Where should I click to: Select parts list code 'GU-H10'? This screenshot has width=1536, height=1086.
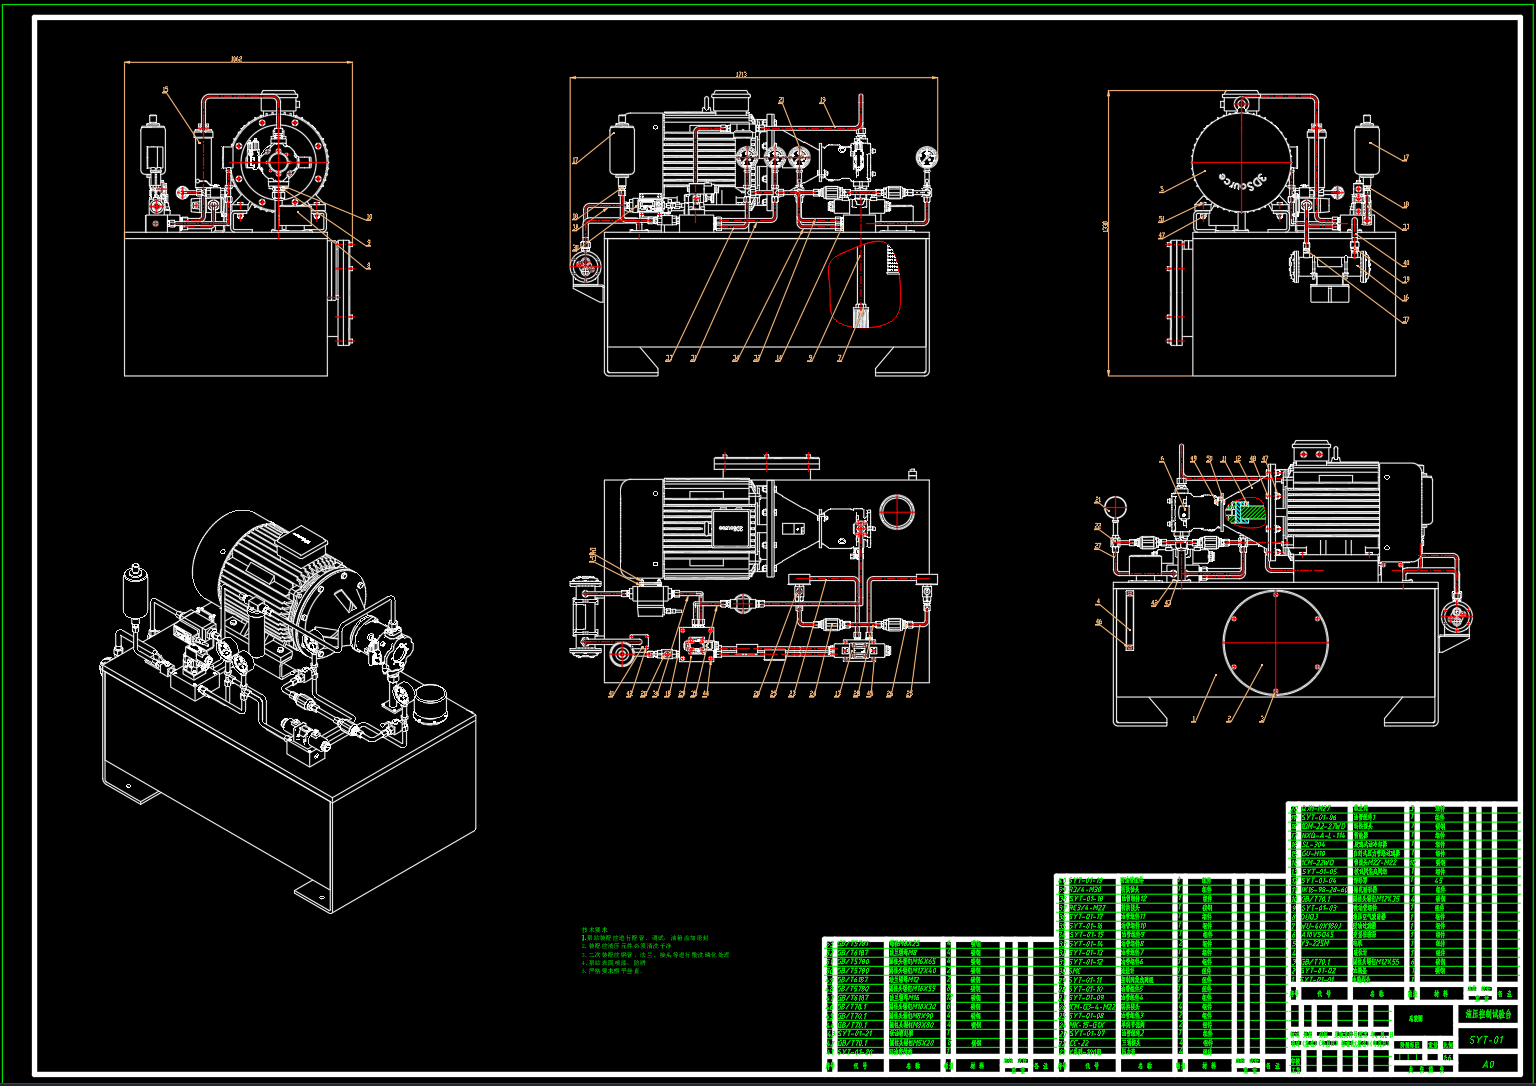[1313, 853]
